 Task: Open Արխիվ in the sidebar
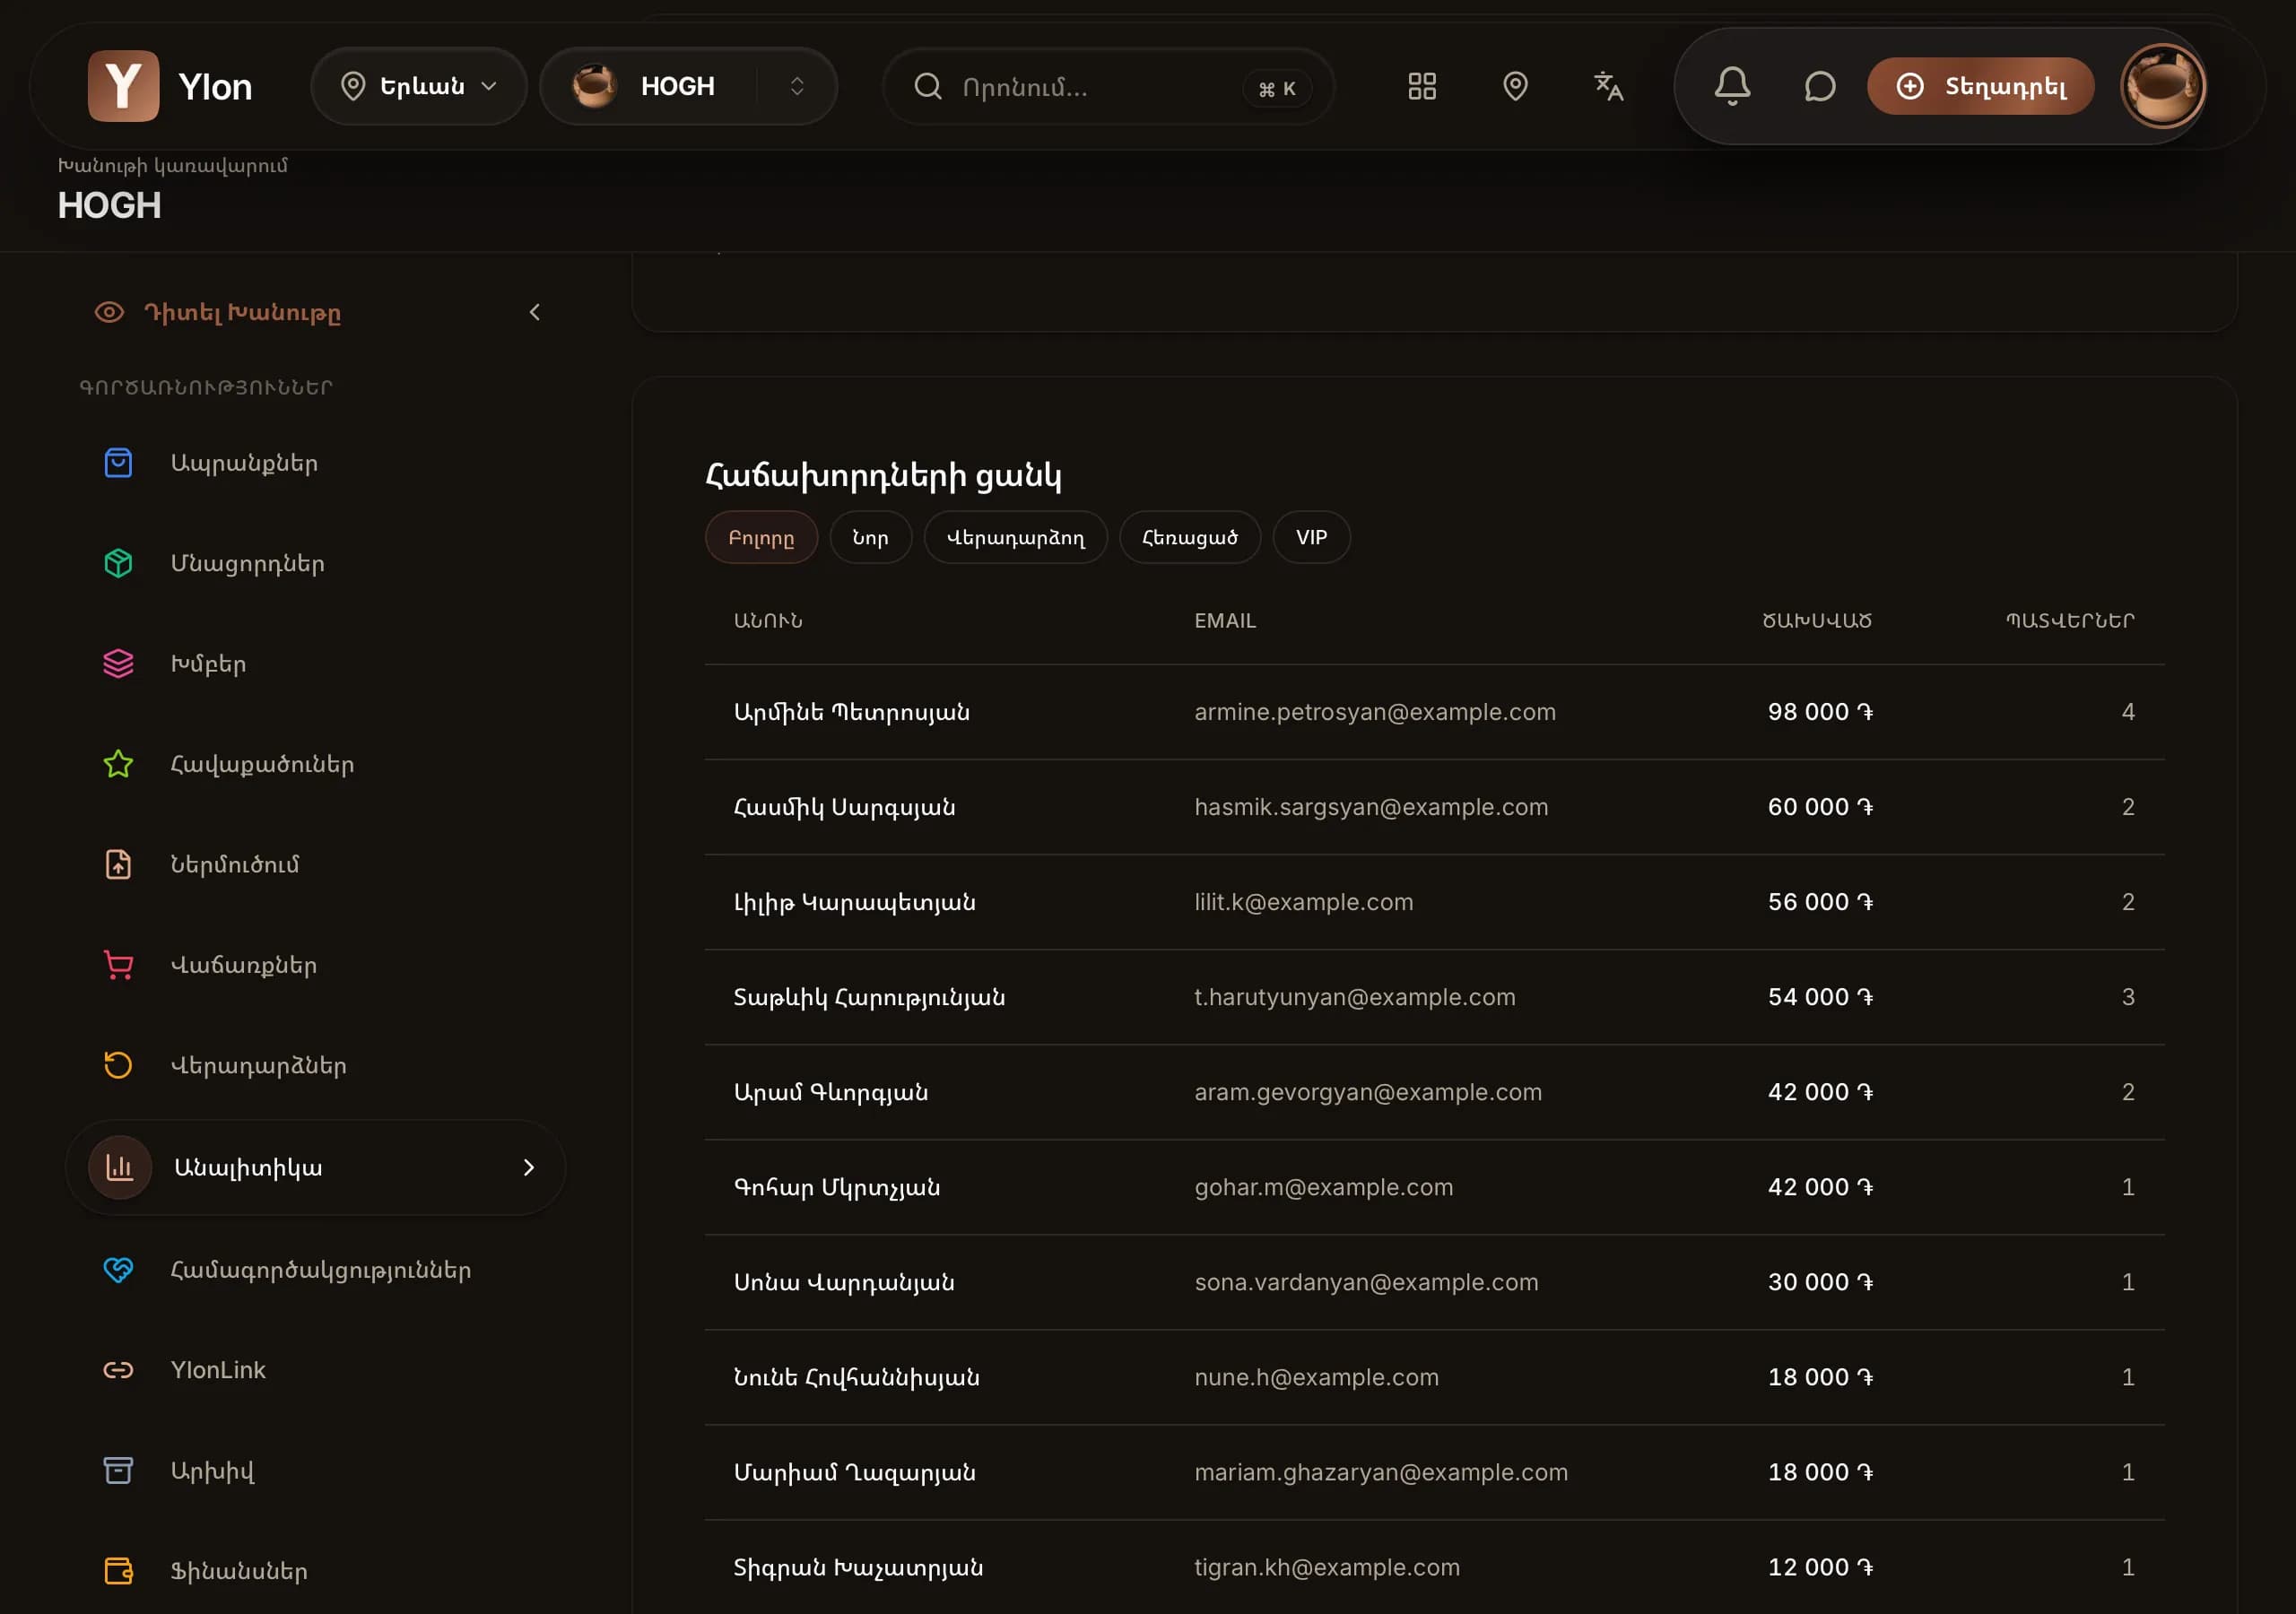(315, 1471)
